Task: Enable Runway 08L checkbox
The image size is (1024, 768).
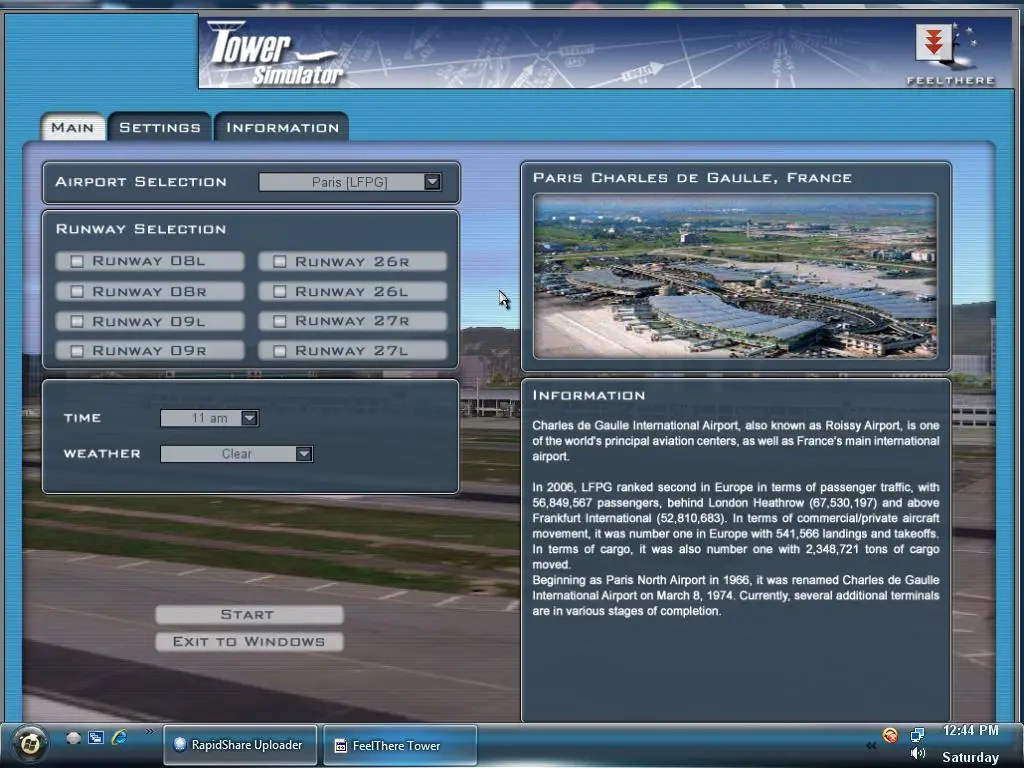Action: pos(77,261)
